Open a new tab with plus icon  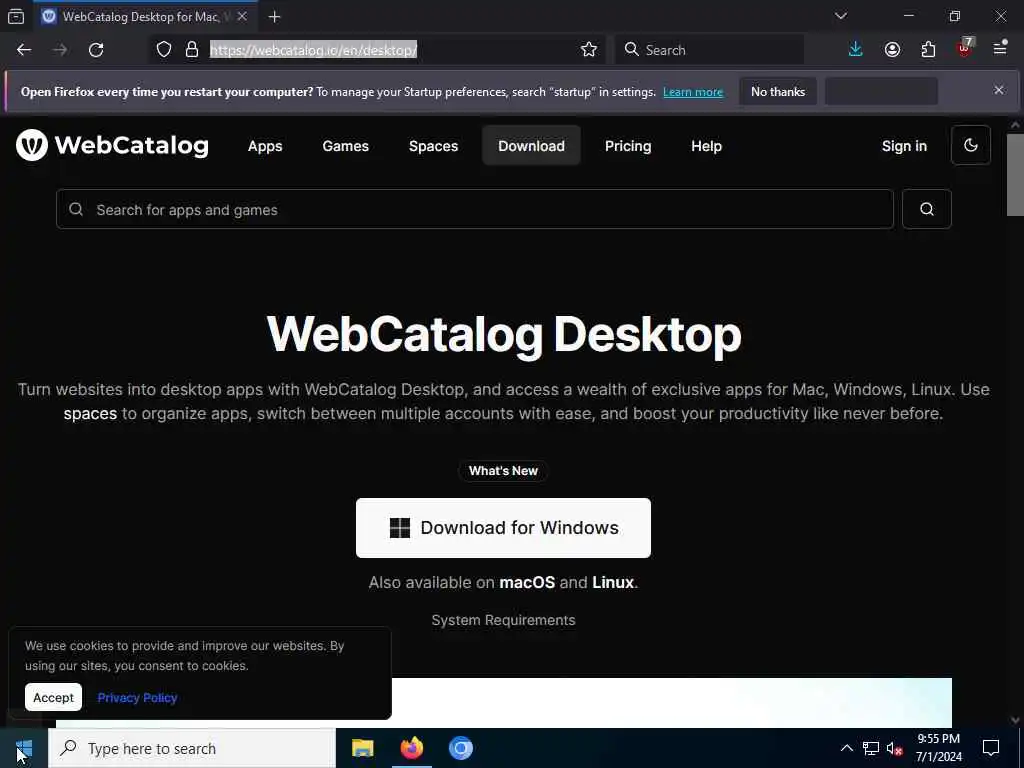coord(274,17)
